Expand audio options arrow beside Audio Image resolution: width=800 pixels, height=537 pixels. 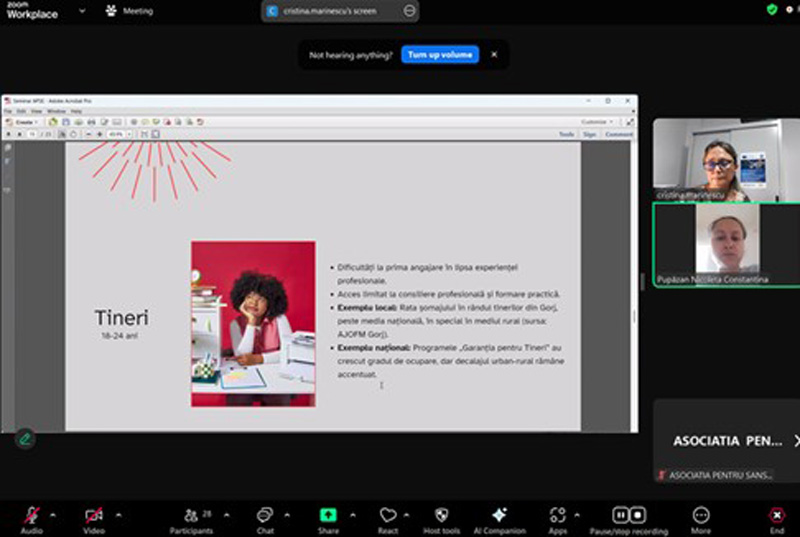(53, 514)
